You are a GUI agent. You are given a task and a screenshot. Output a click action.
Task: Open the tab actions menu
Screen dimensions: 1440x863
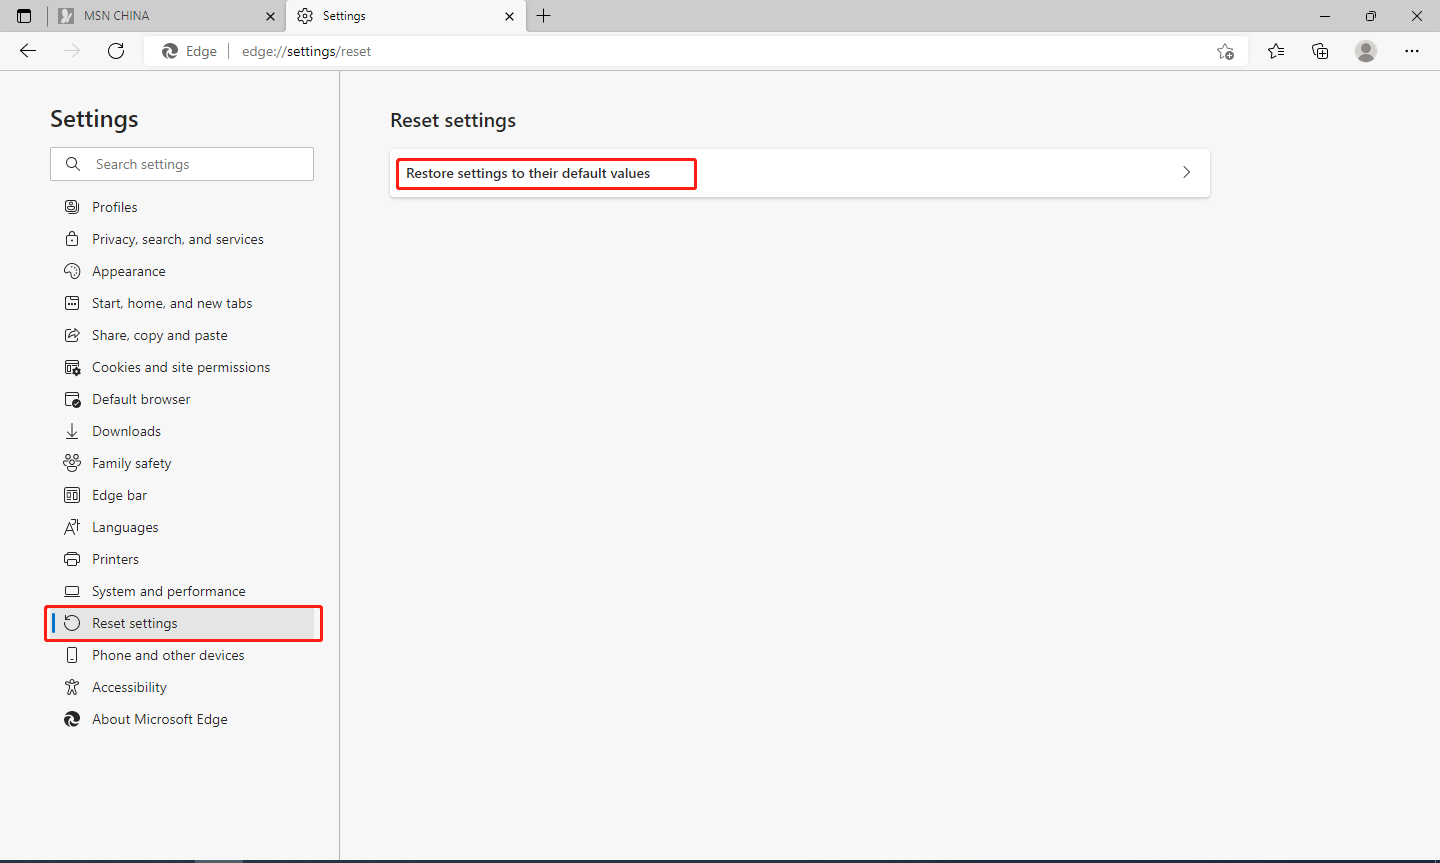pyautogui.click(x=23, y=15)
